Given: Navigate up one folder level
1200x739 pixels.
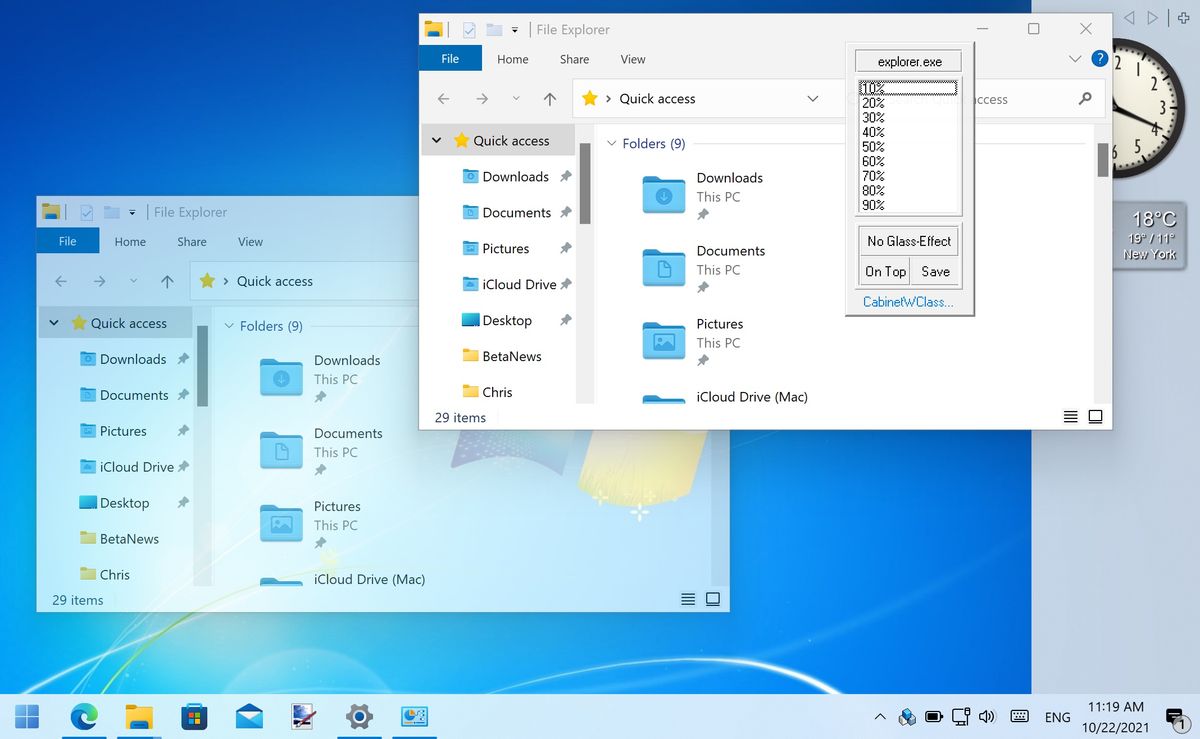Looking at the screenshot, I should point(549,98).
